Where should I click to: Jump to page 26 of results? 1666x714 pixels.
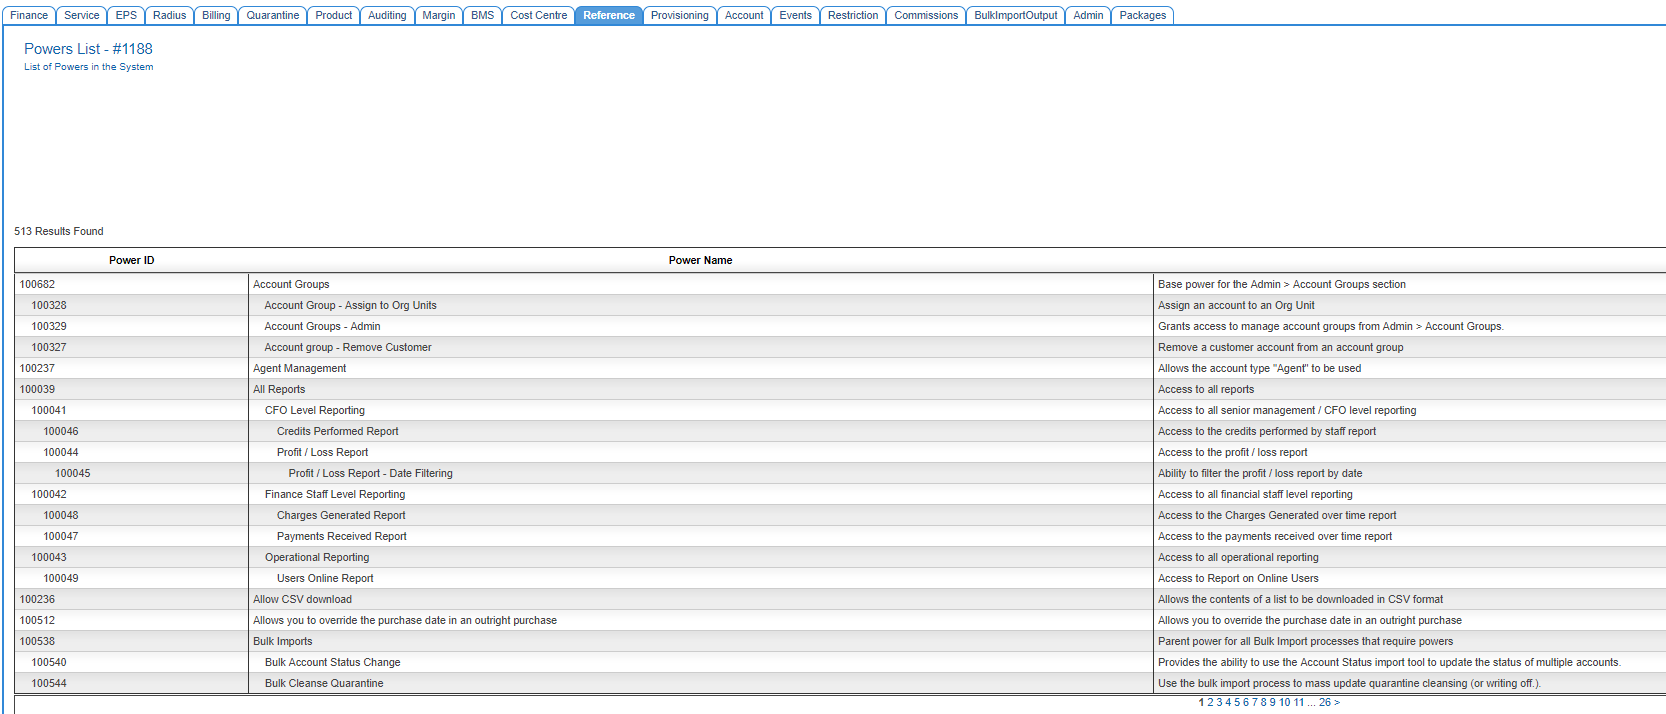1324,702
